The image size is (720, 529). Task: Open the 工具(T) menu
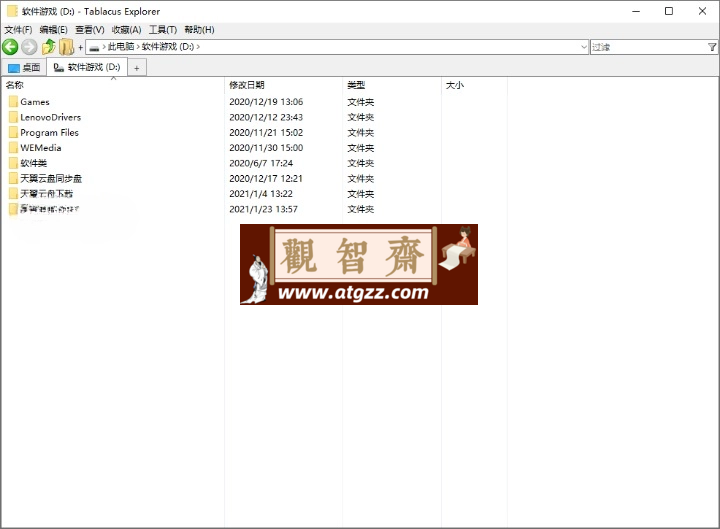tap(163, 30)
